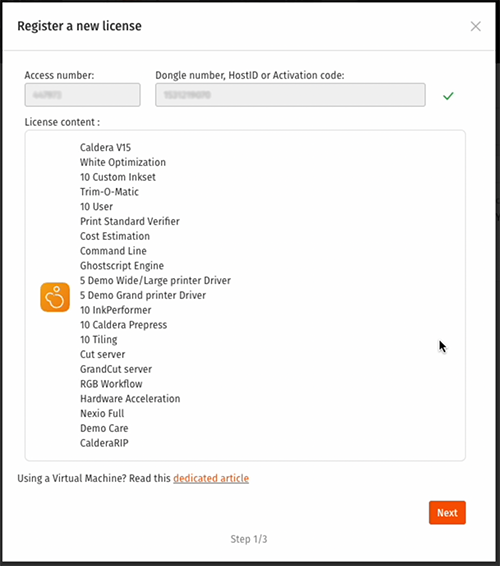
Task: Click the Trim-O-Matic list item
Action: 109,192
